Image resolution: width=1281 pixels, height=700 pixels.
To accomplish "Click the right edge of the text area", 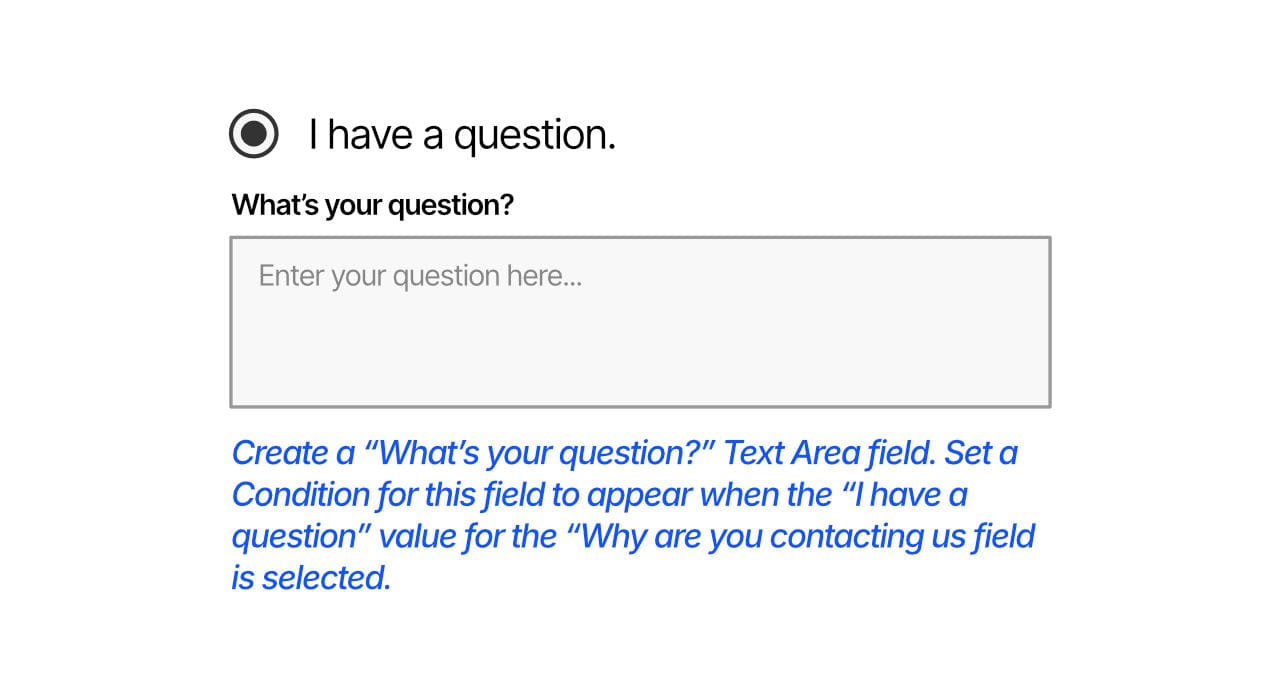I will coord(1049,320).
